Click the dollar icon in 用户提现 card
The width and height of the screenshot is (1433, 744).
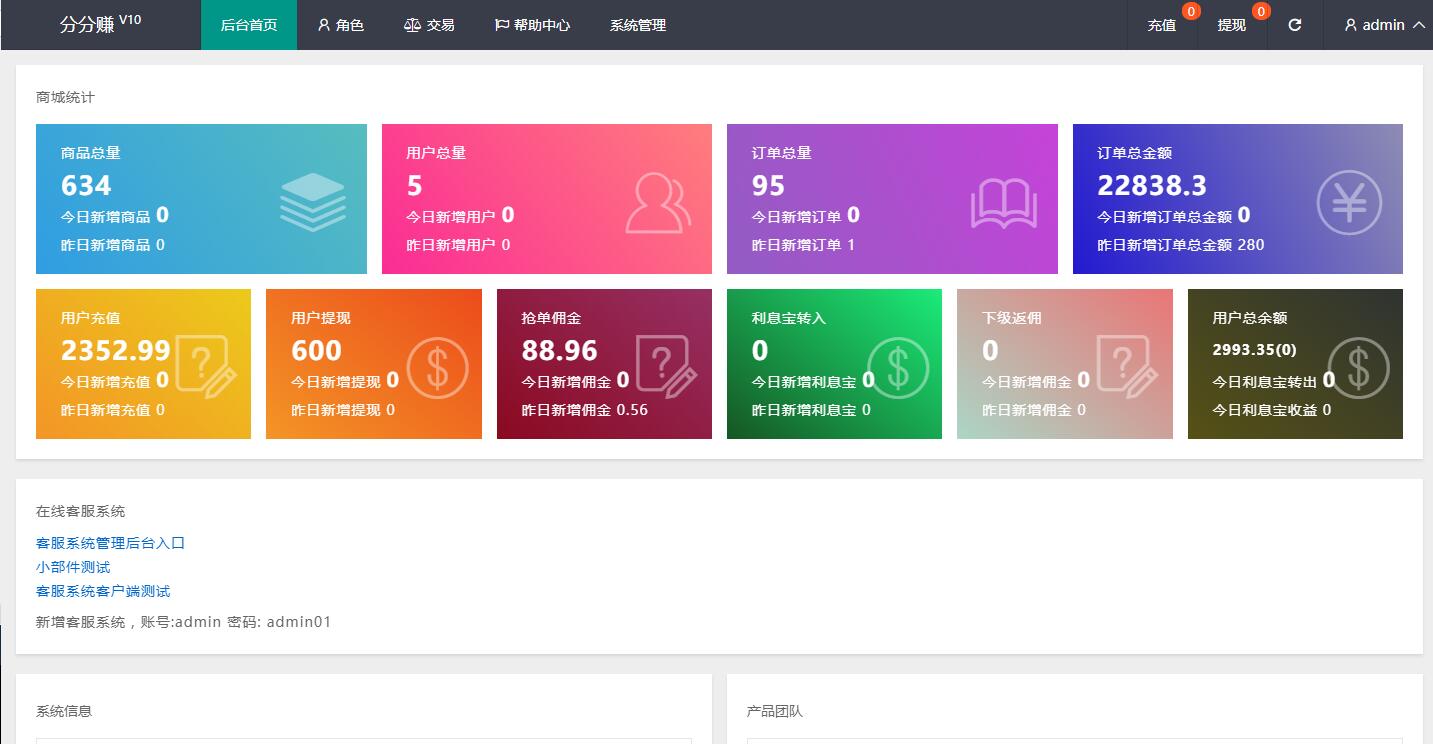[x=437, y=367]
